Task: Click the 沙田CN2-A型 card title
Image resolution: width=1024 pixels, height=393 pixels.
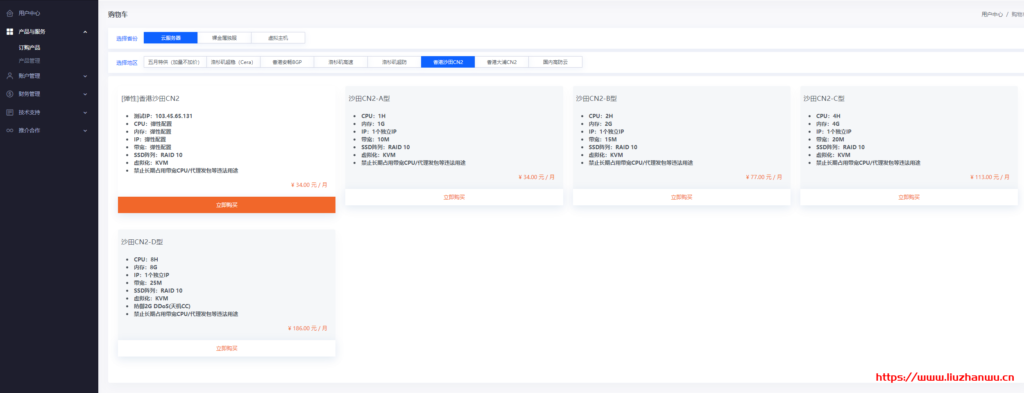Action: (x=369, y=99)
